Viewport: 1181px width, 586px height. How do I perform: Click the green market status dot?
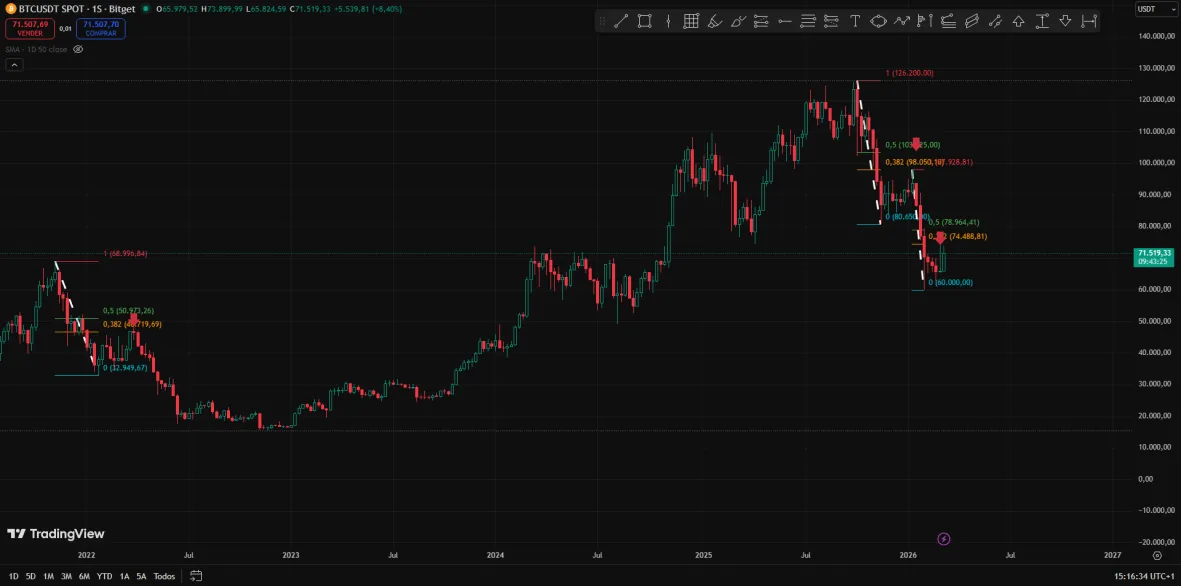coord(145,9)
